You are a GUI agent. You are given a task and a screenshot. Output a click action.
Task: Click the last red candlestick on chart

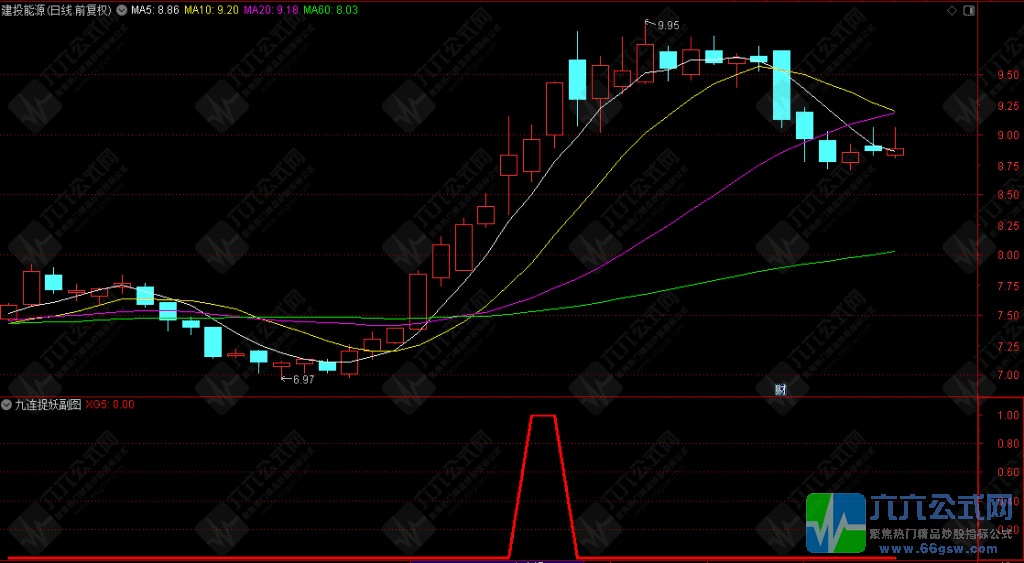895,152
